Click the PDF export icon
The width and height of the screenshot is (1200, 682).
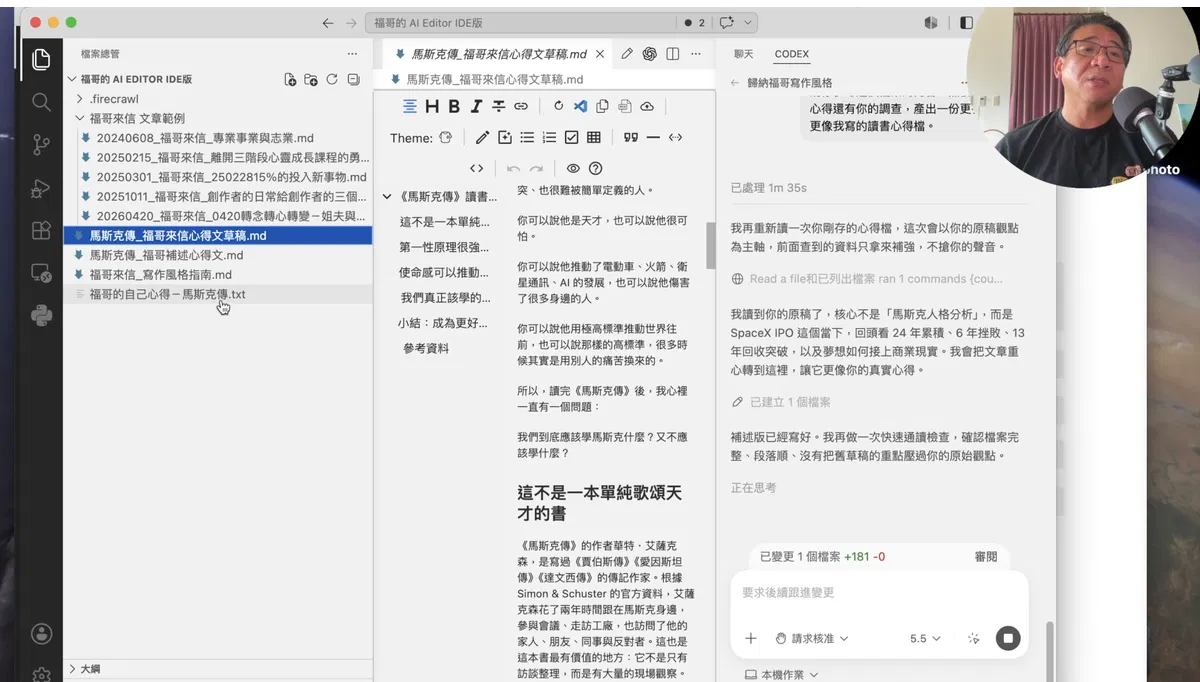(x=624, y=106)
